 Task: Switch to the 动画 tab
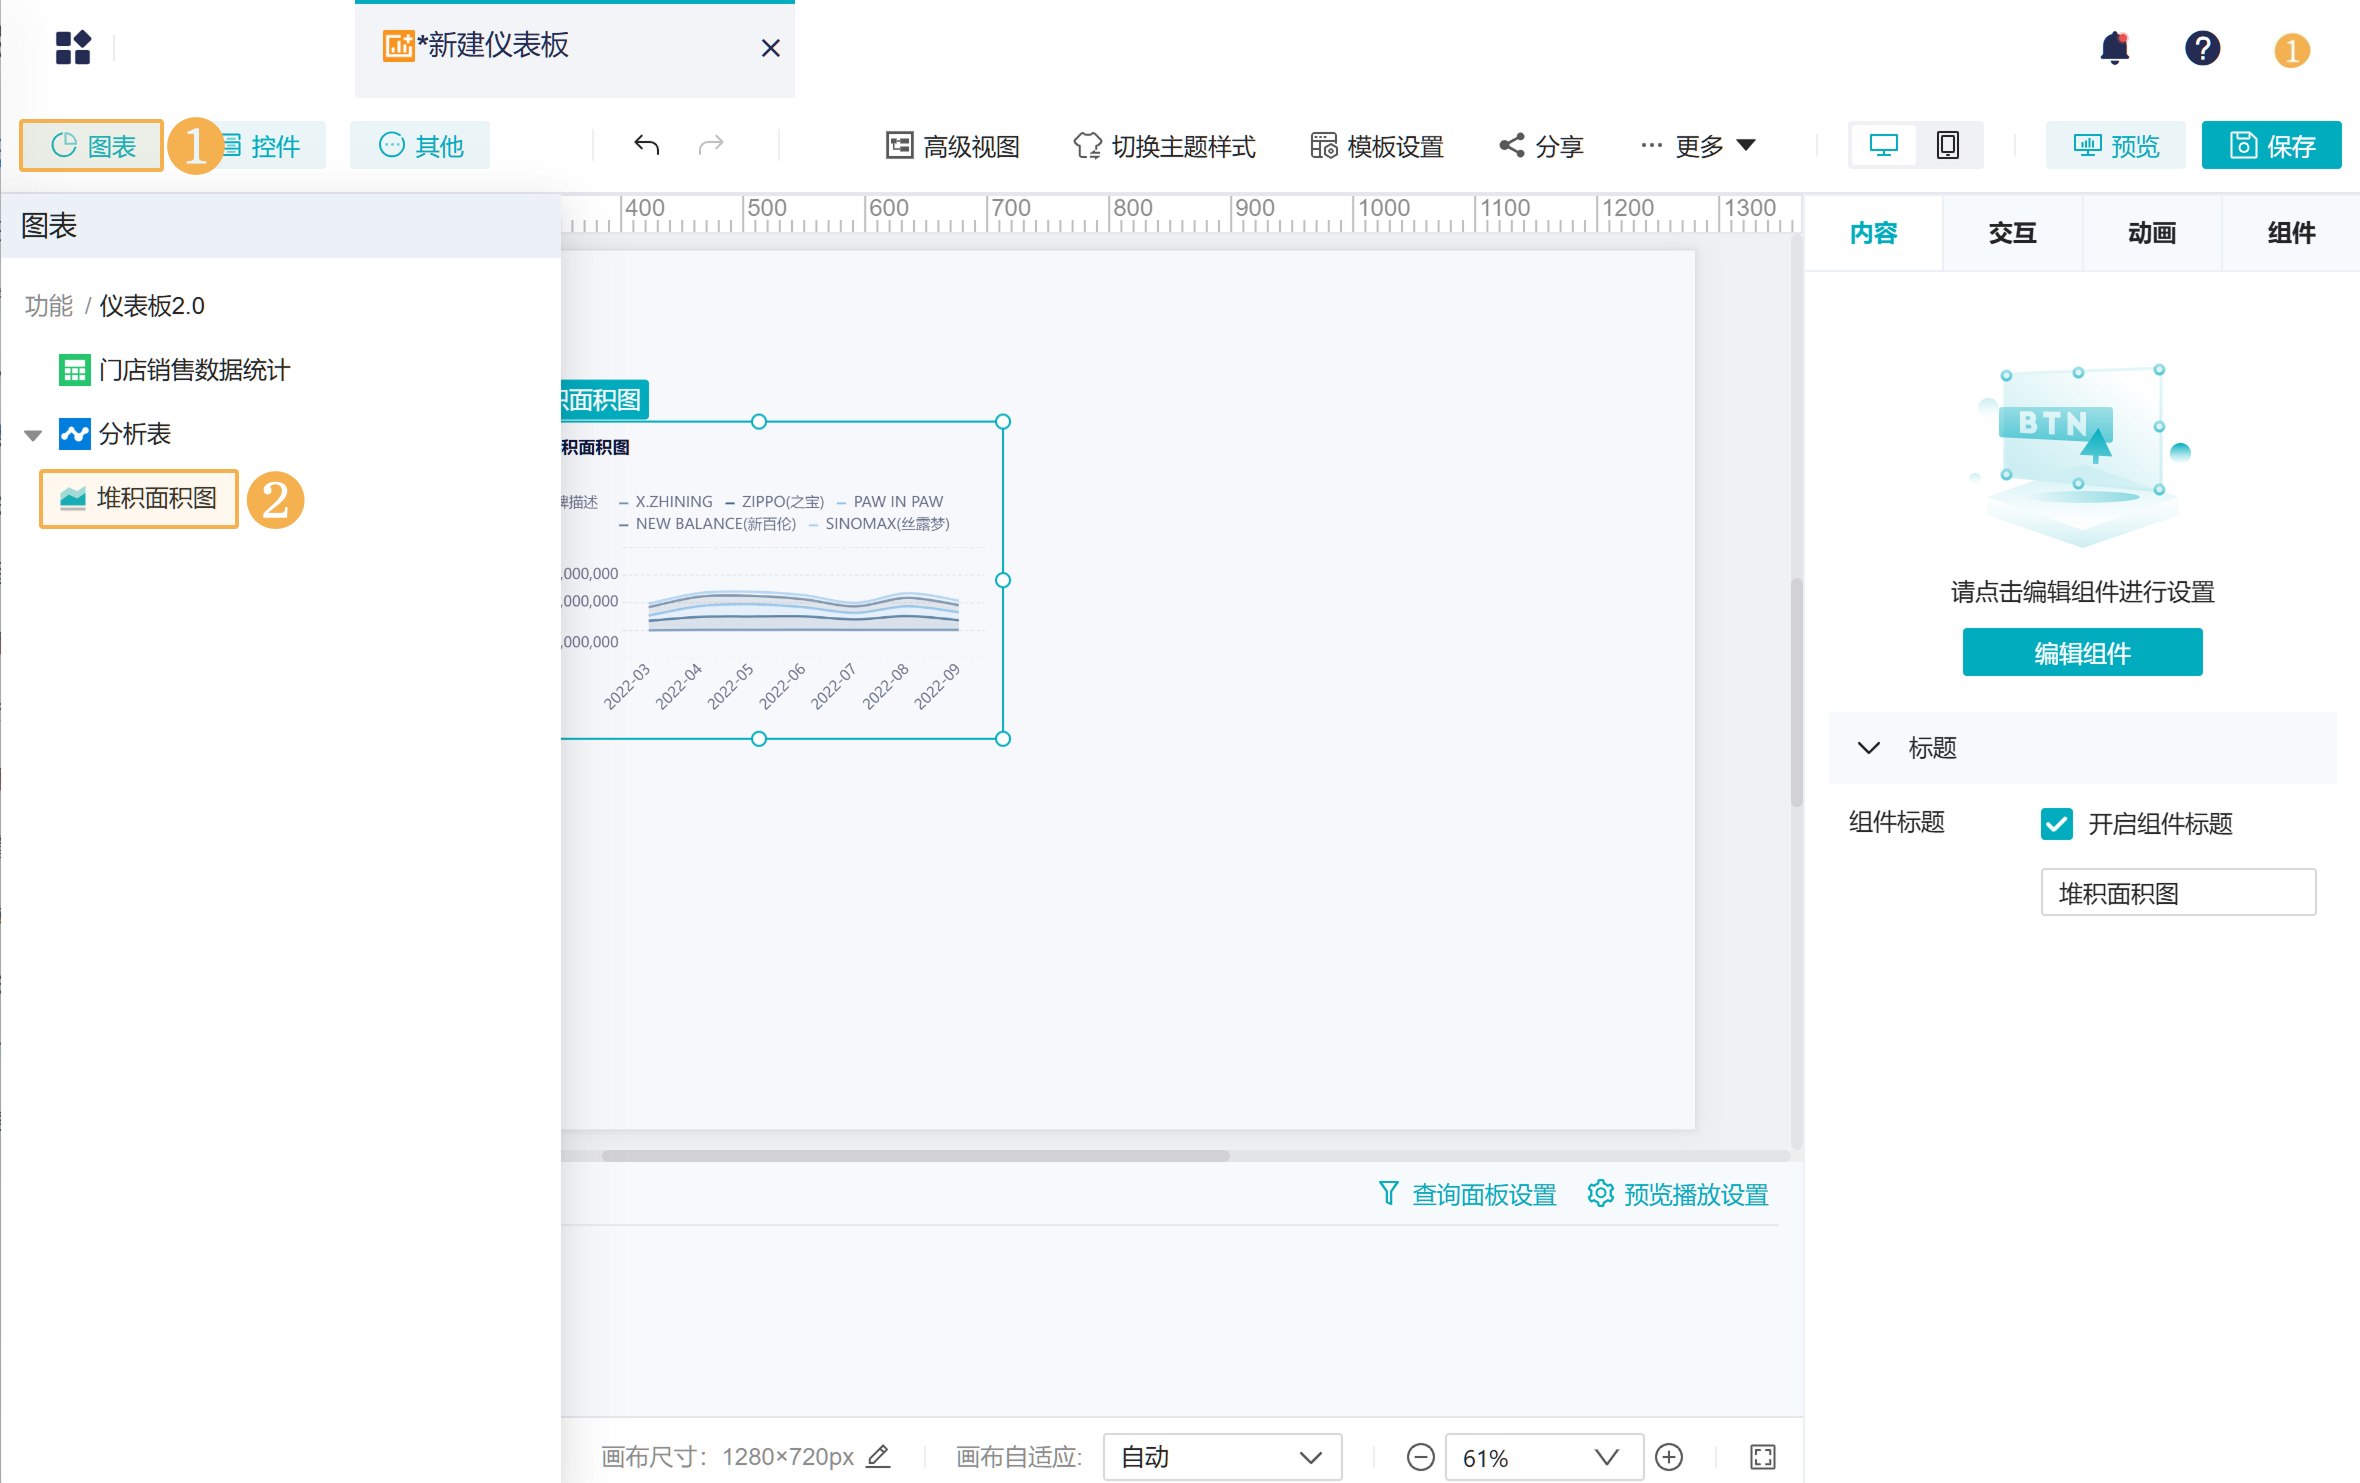(2151, 233)
